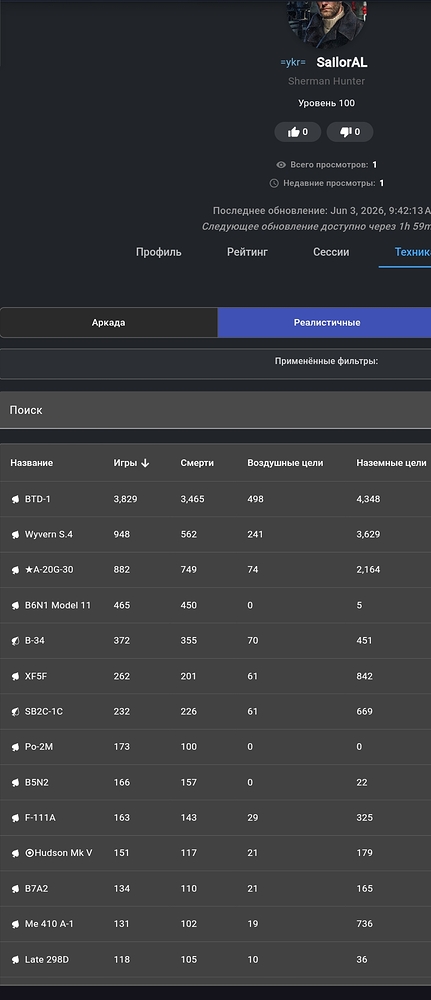Viewport: 431px width, 1000px height.
Task: Click the aircraft icon next to Wyvern S.4
Action: click(15, 534)
